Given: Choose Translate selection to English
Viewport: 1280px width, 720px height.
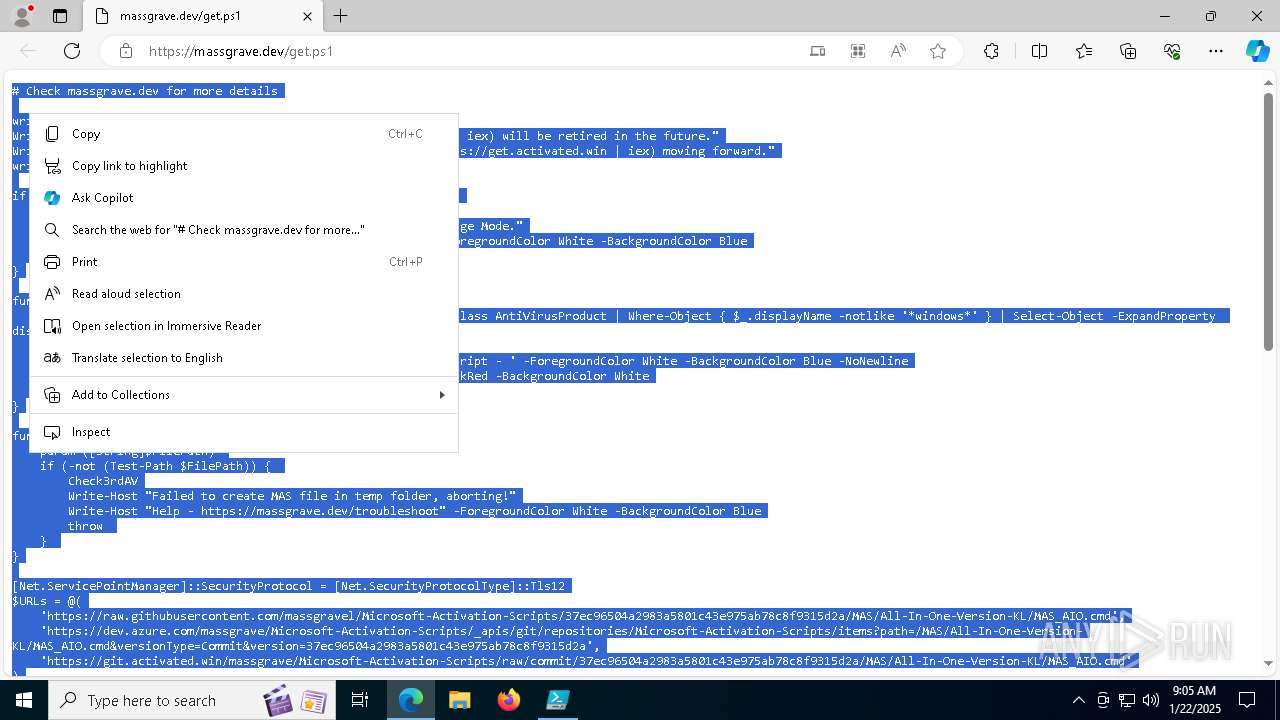Looking at the screenshot, I should coord(244,358).
